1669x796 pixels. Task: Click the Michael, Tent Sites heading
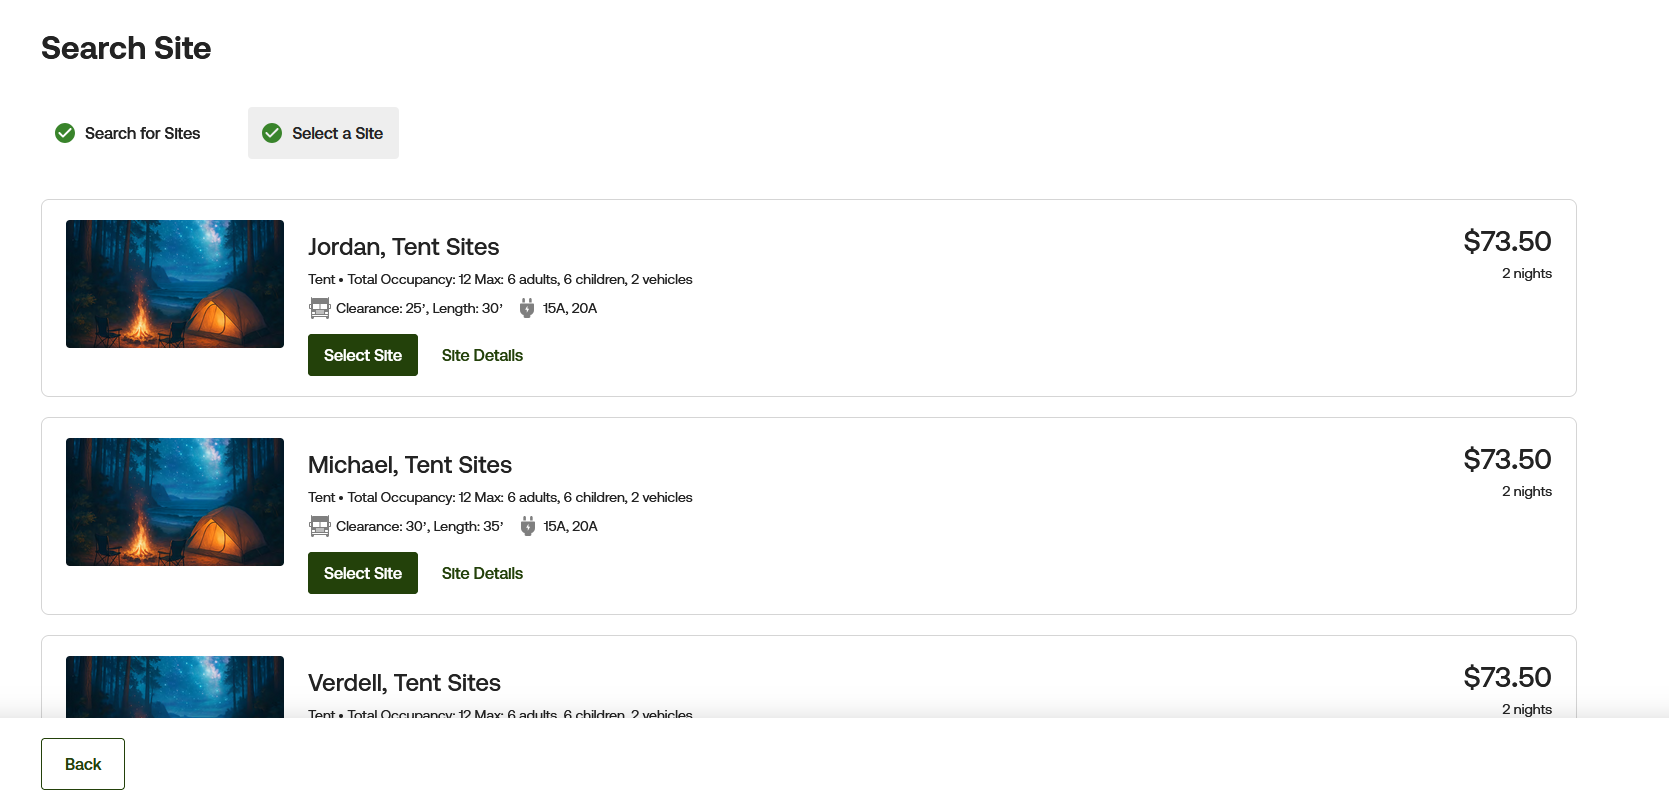pyautogui.click(x=410, y=465)
